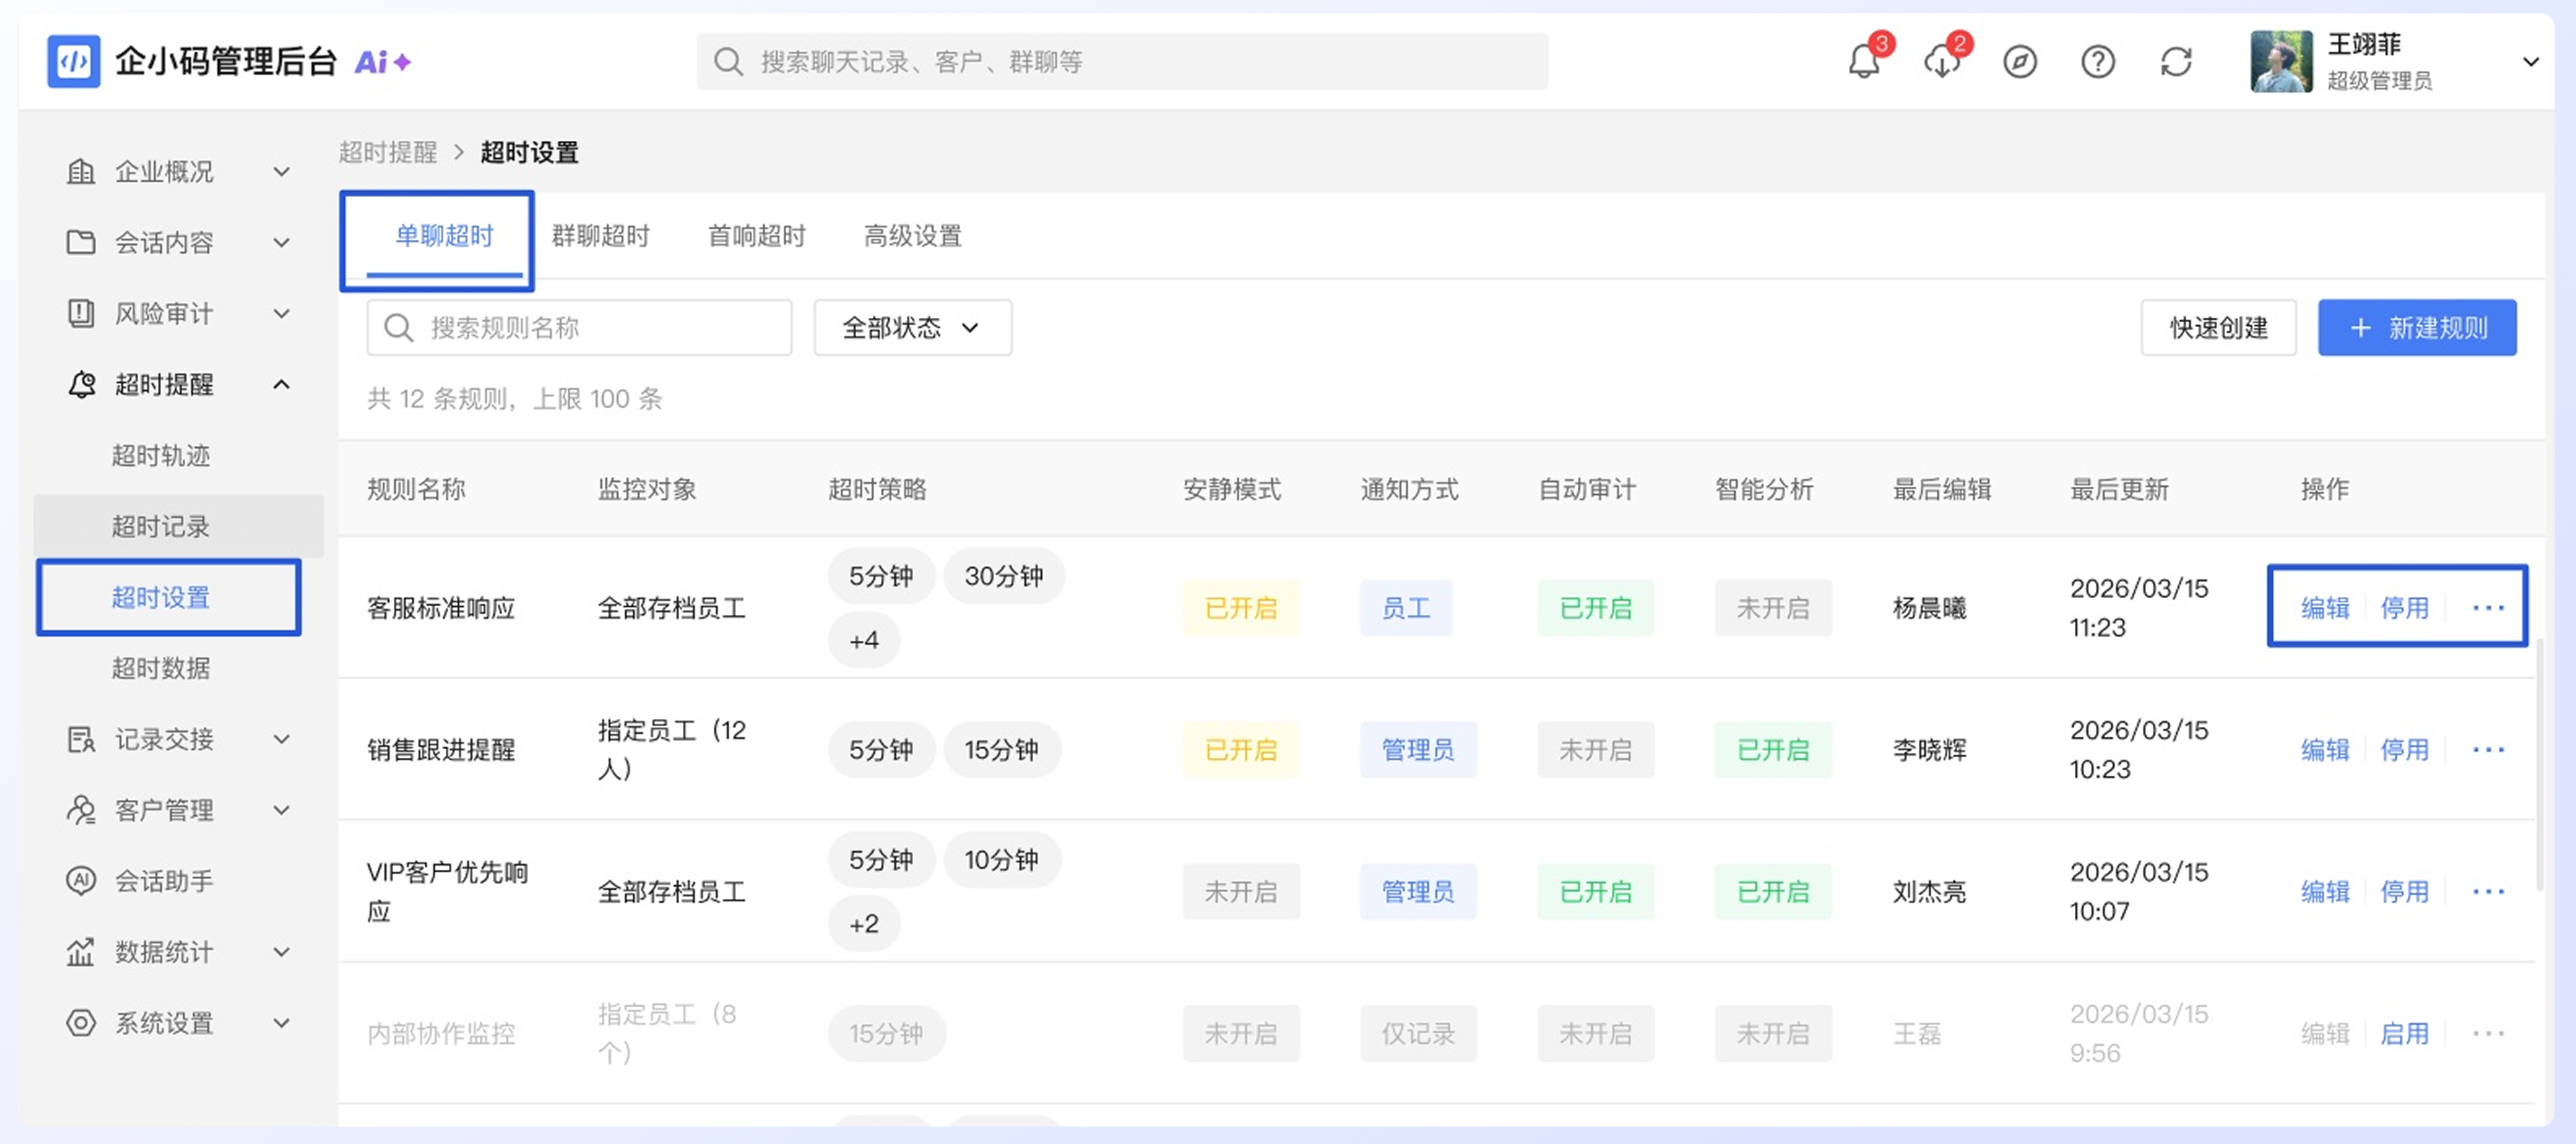Expand the 会话内容 menu chevron

(282, 242)
